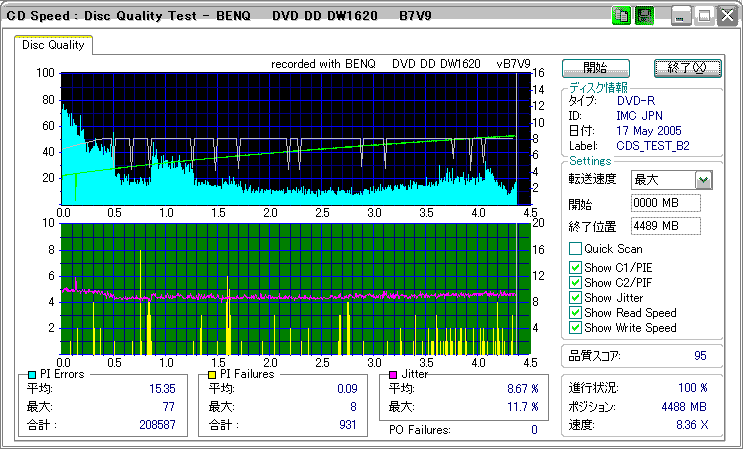Screen dimensions: 743x449
Task: Select the Disc Quality tab
Action: [54, 44]
